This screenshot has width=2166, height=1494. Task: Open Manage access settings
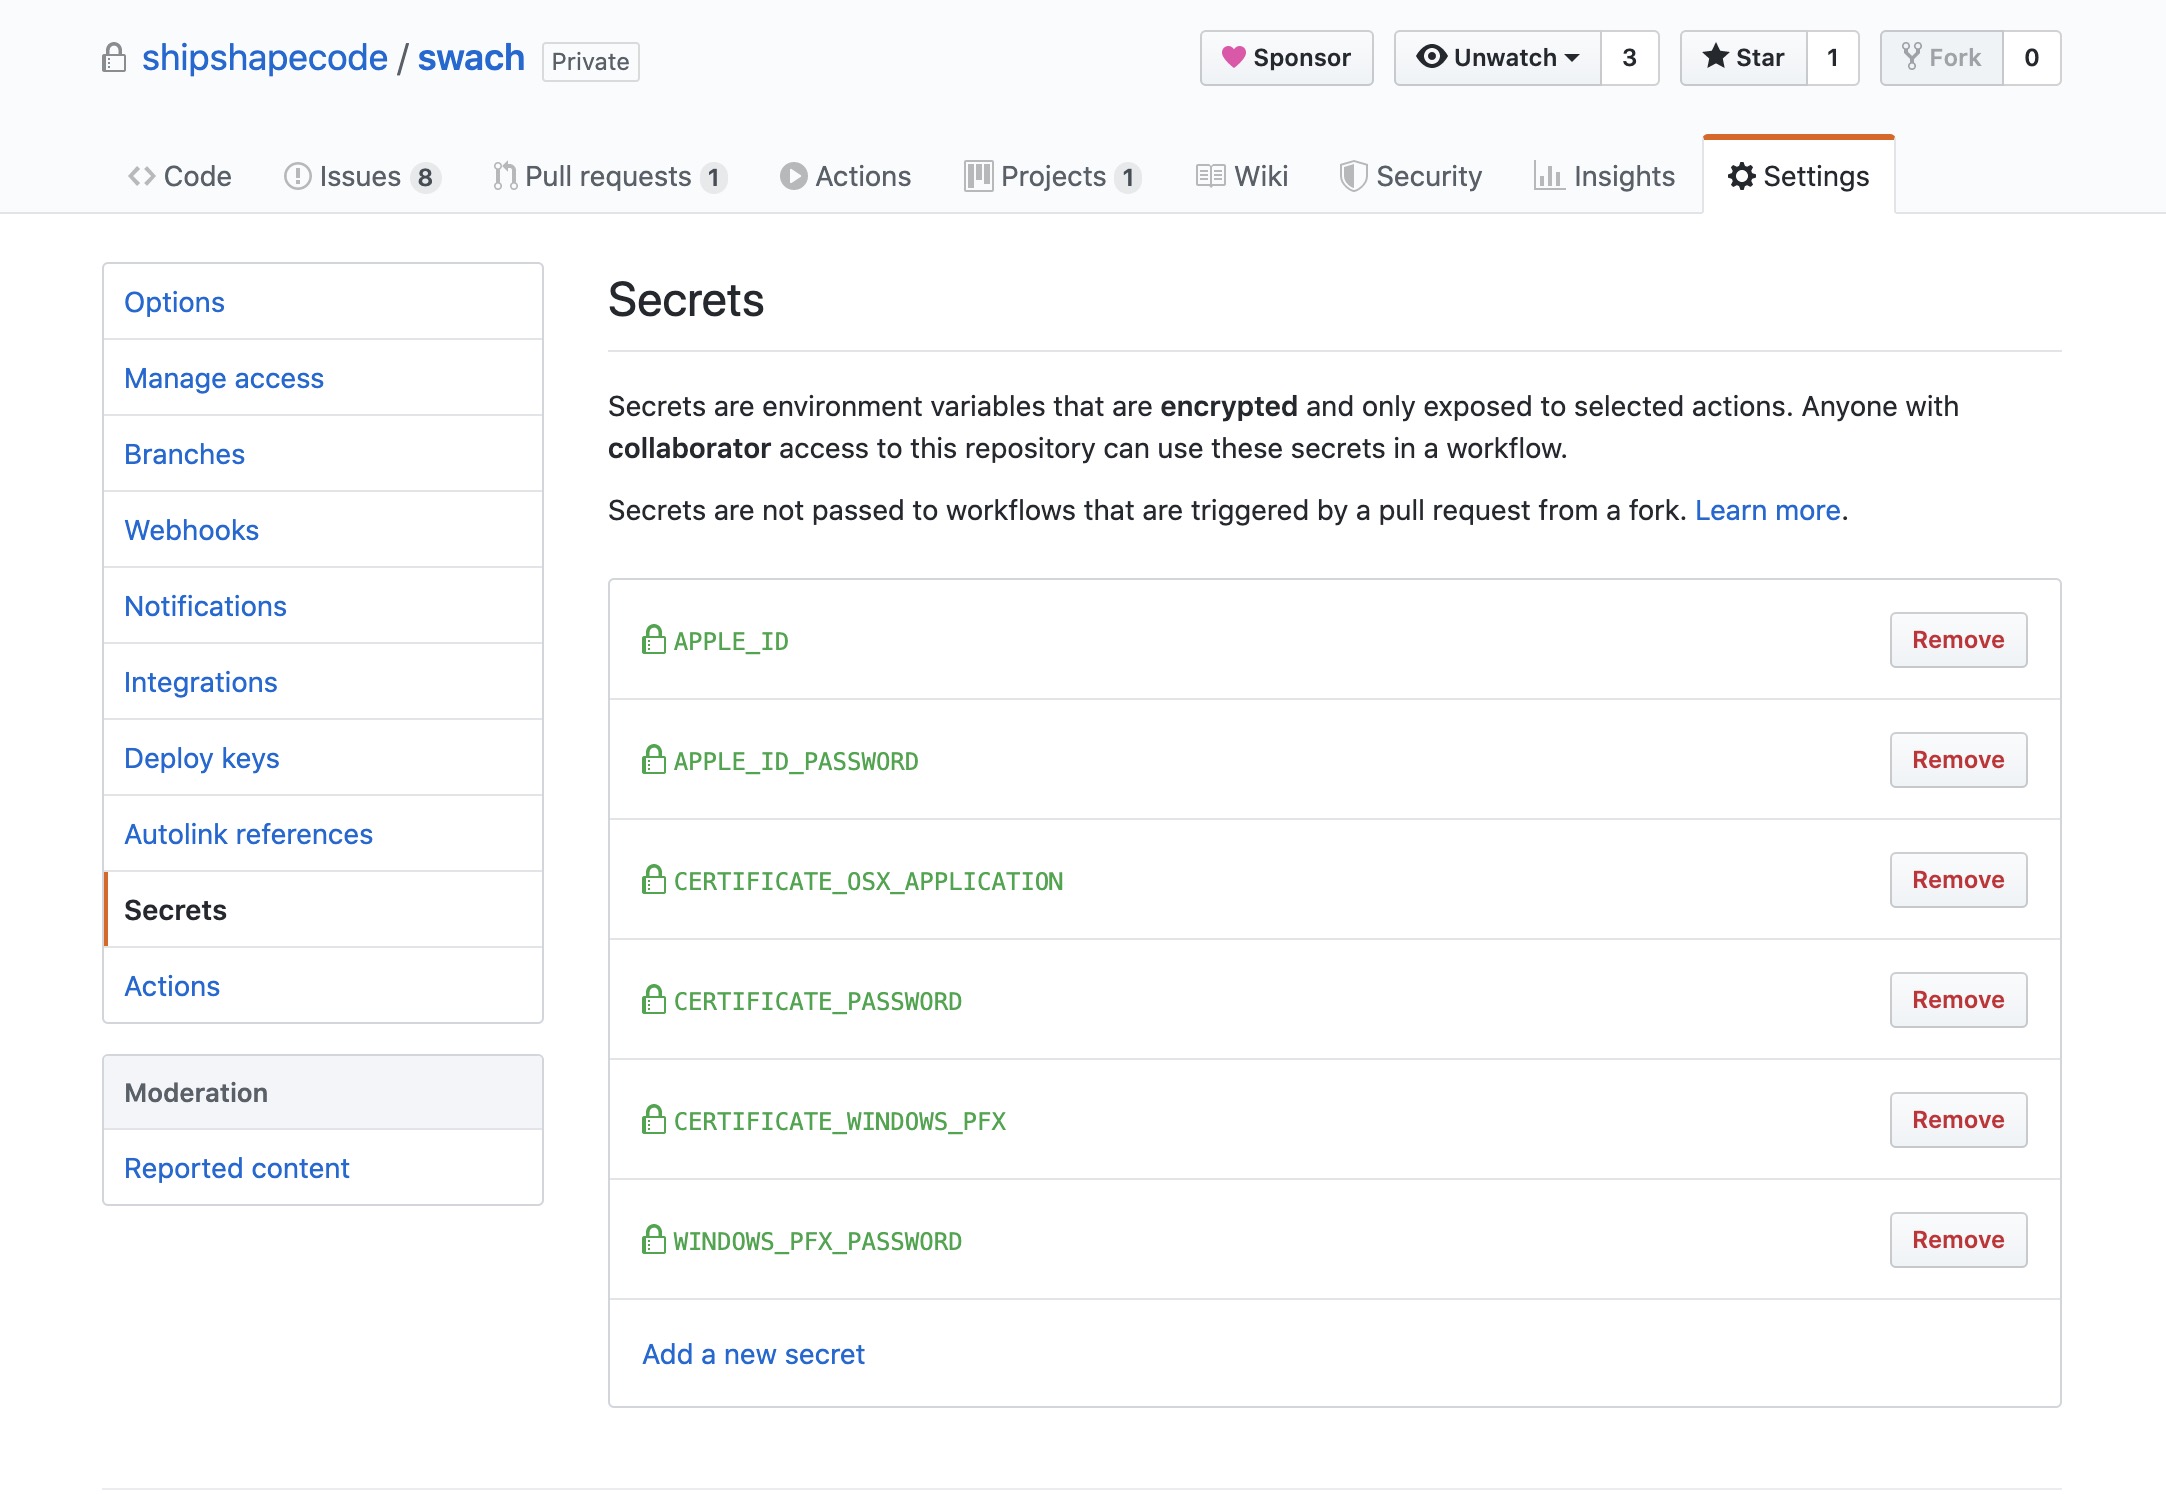point(224,378)
